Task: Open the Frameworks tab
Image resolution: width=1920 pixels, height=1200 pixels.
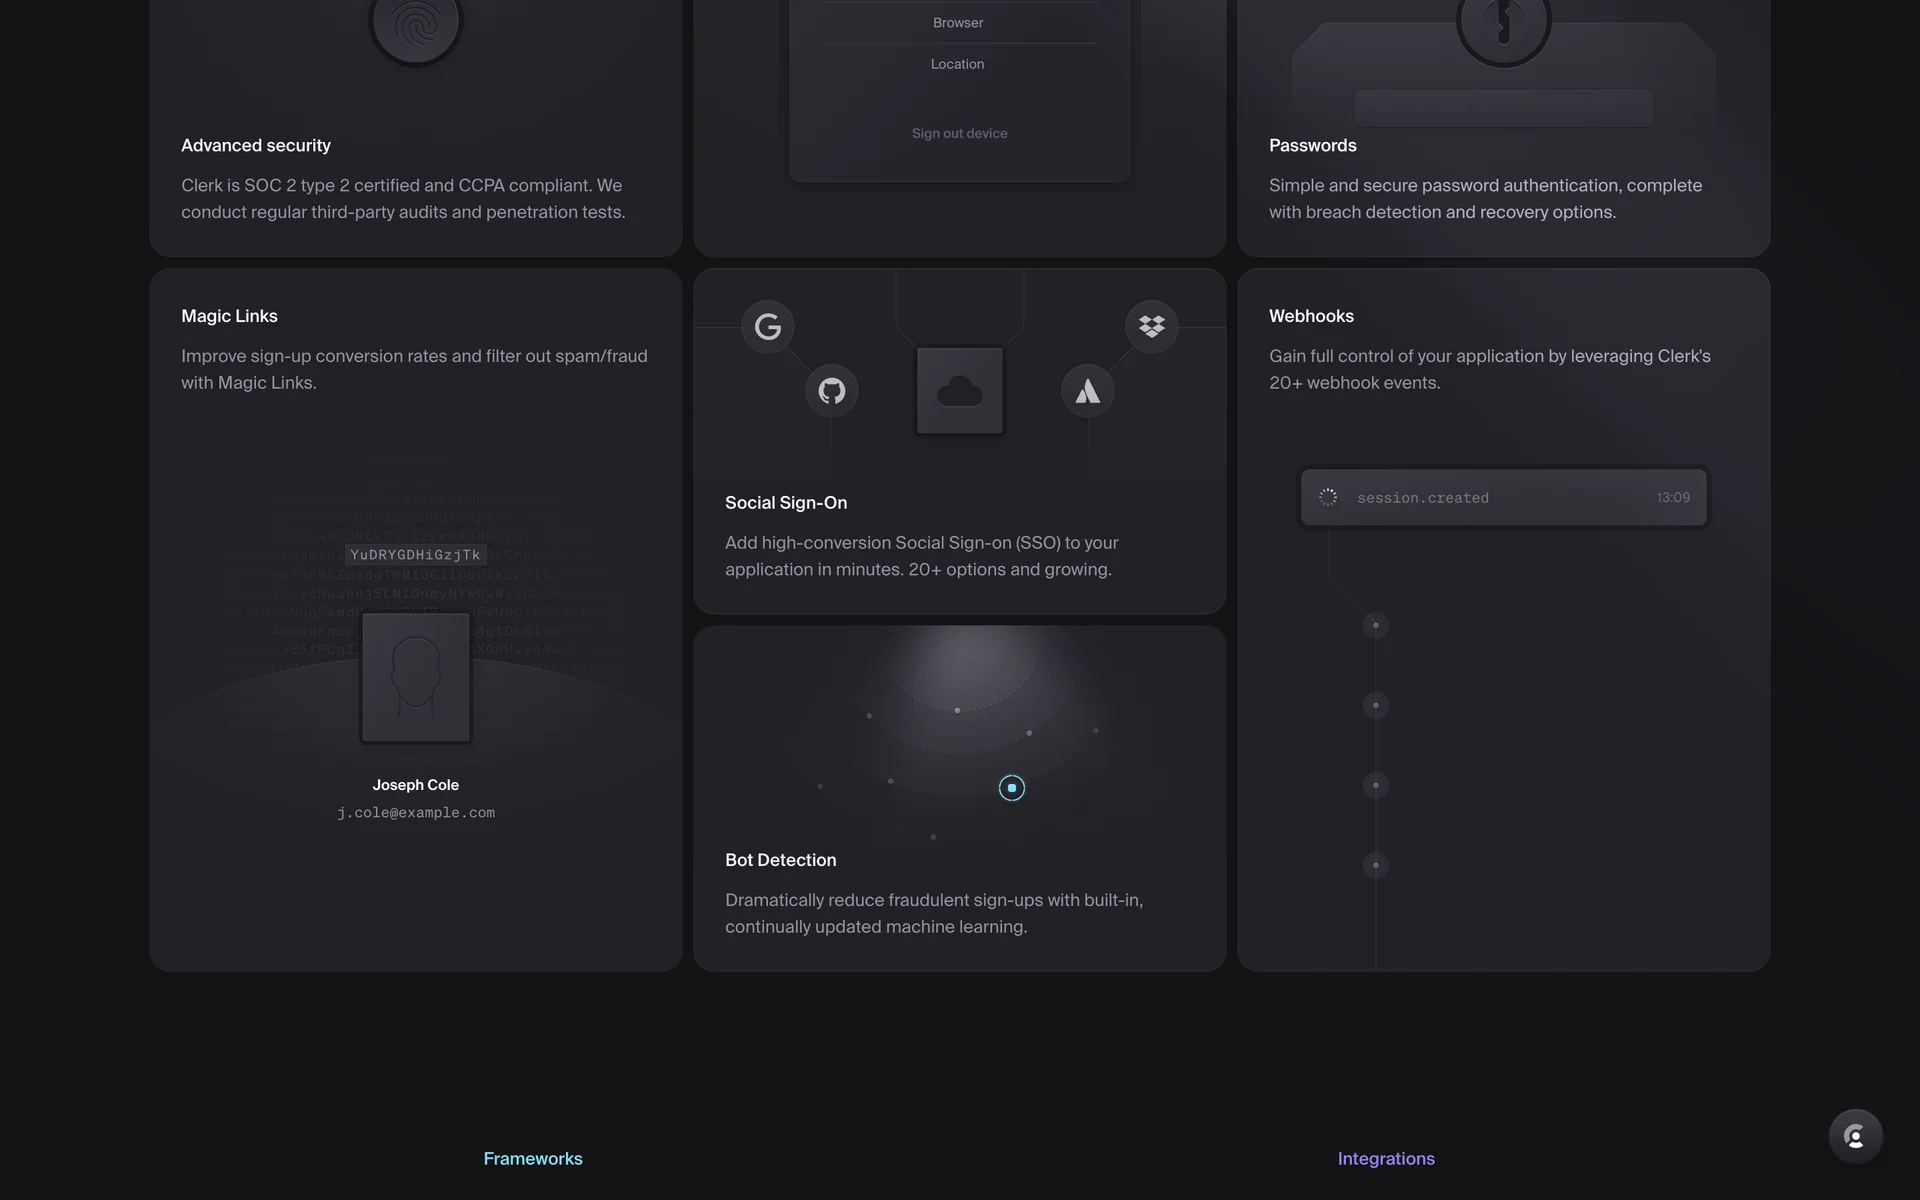Action: pyautogui.click(x=533, y=1158)
